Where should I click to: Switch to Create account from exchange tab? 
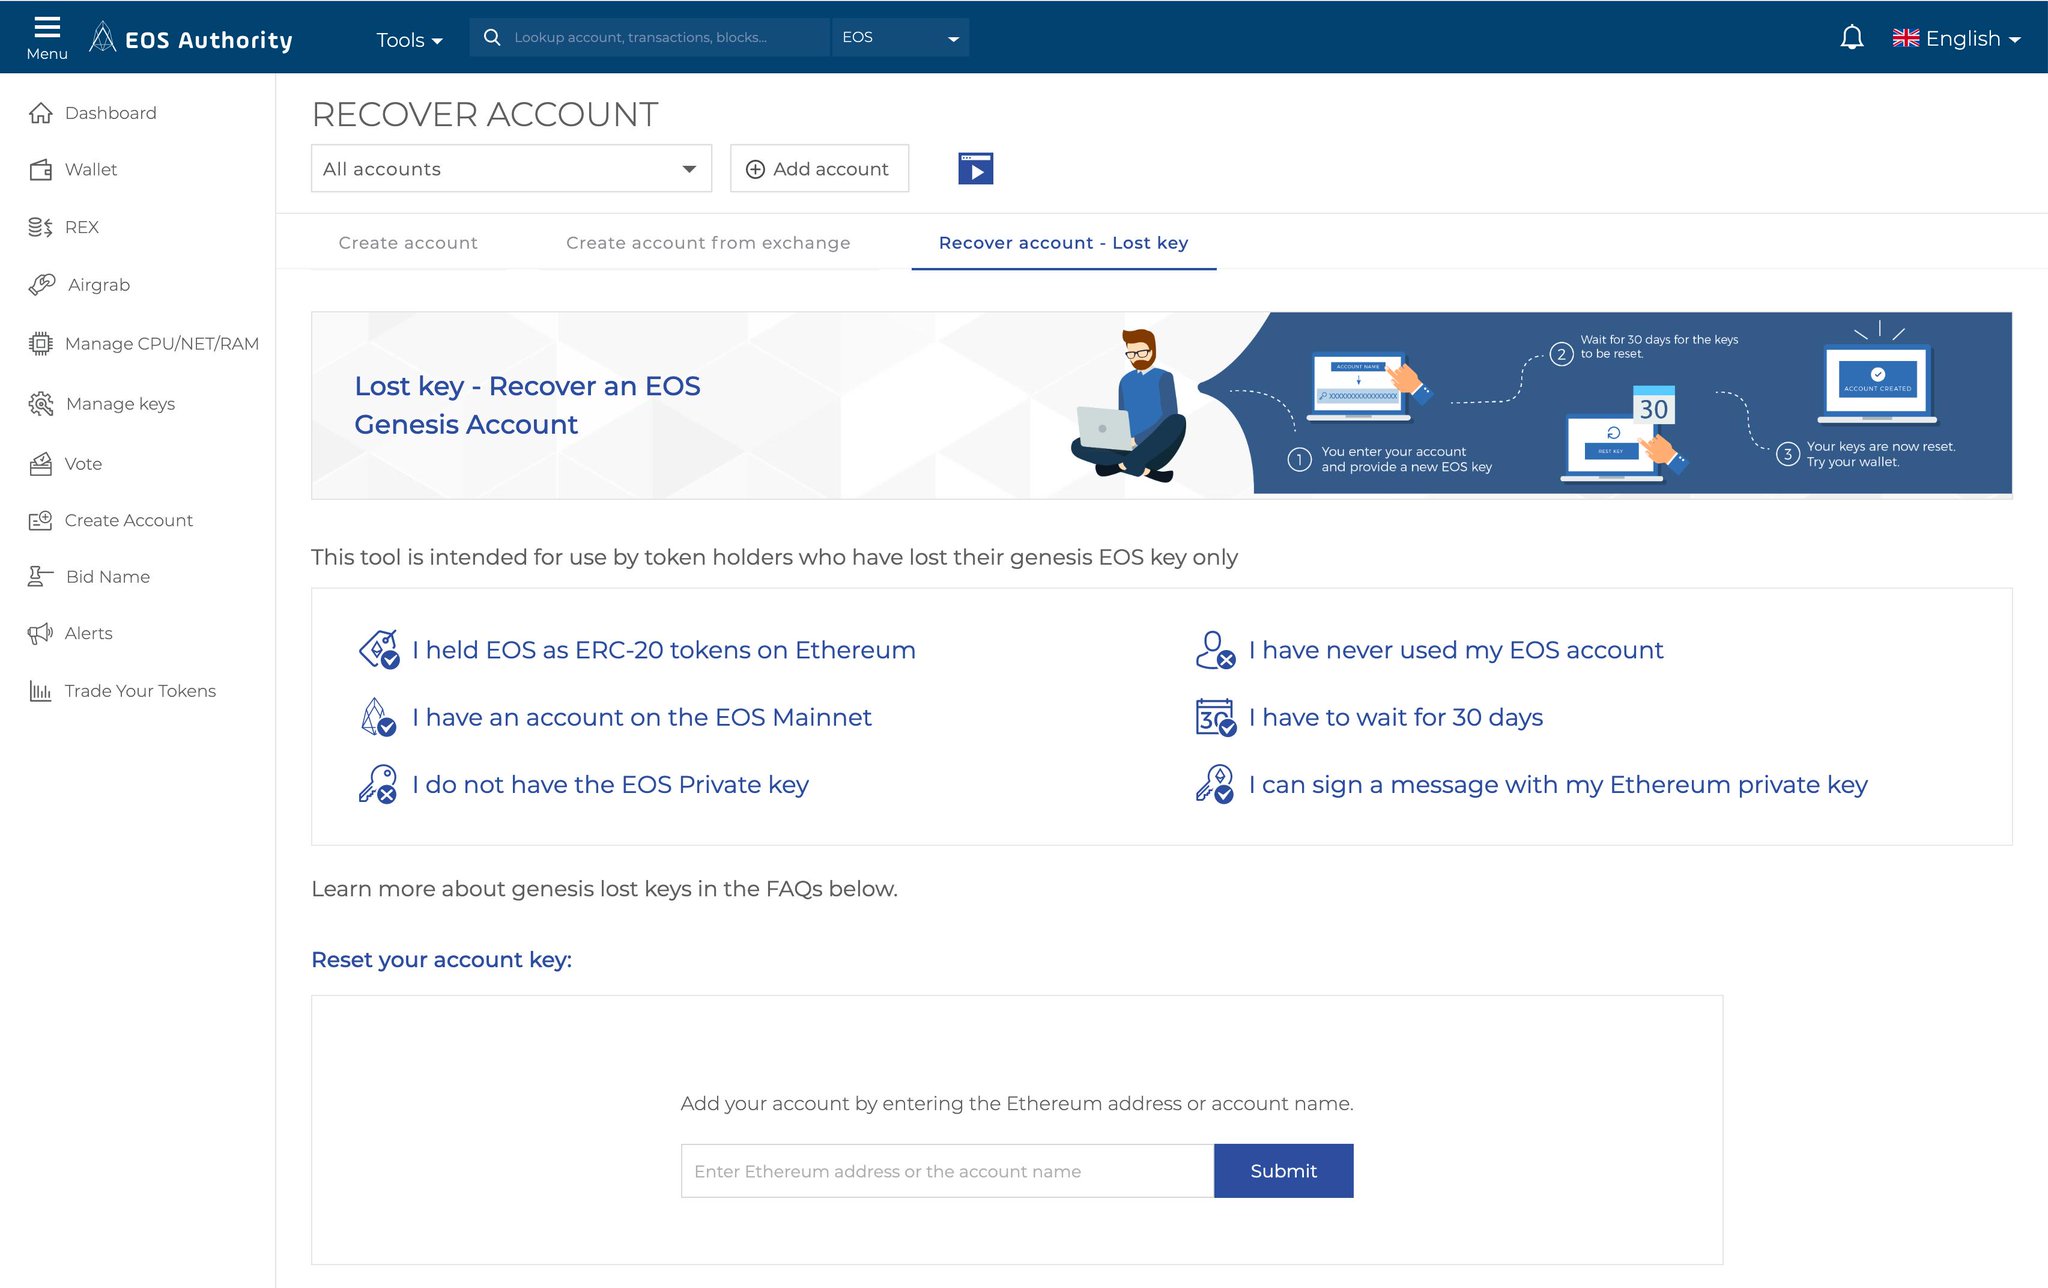[708, 243]
